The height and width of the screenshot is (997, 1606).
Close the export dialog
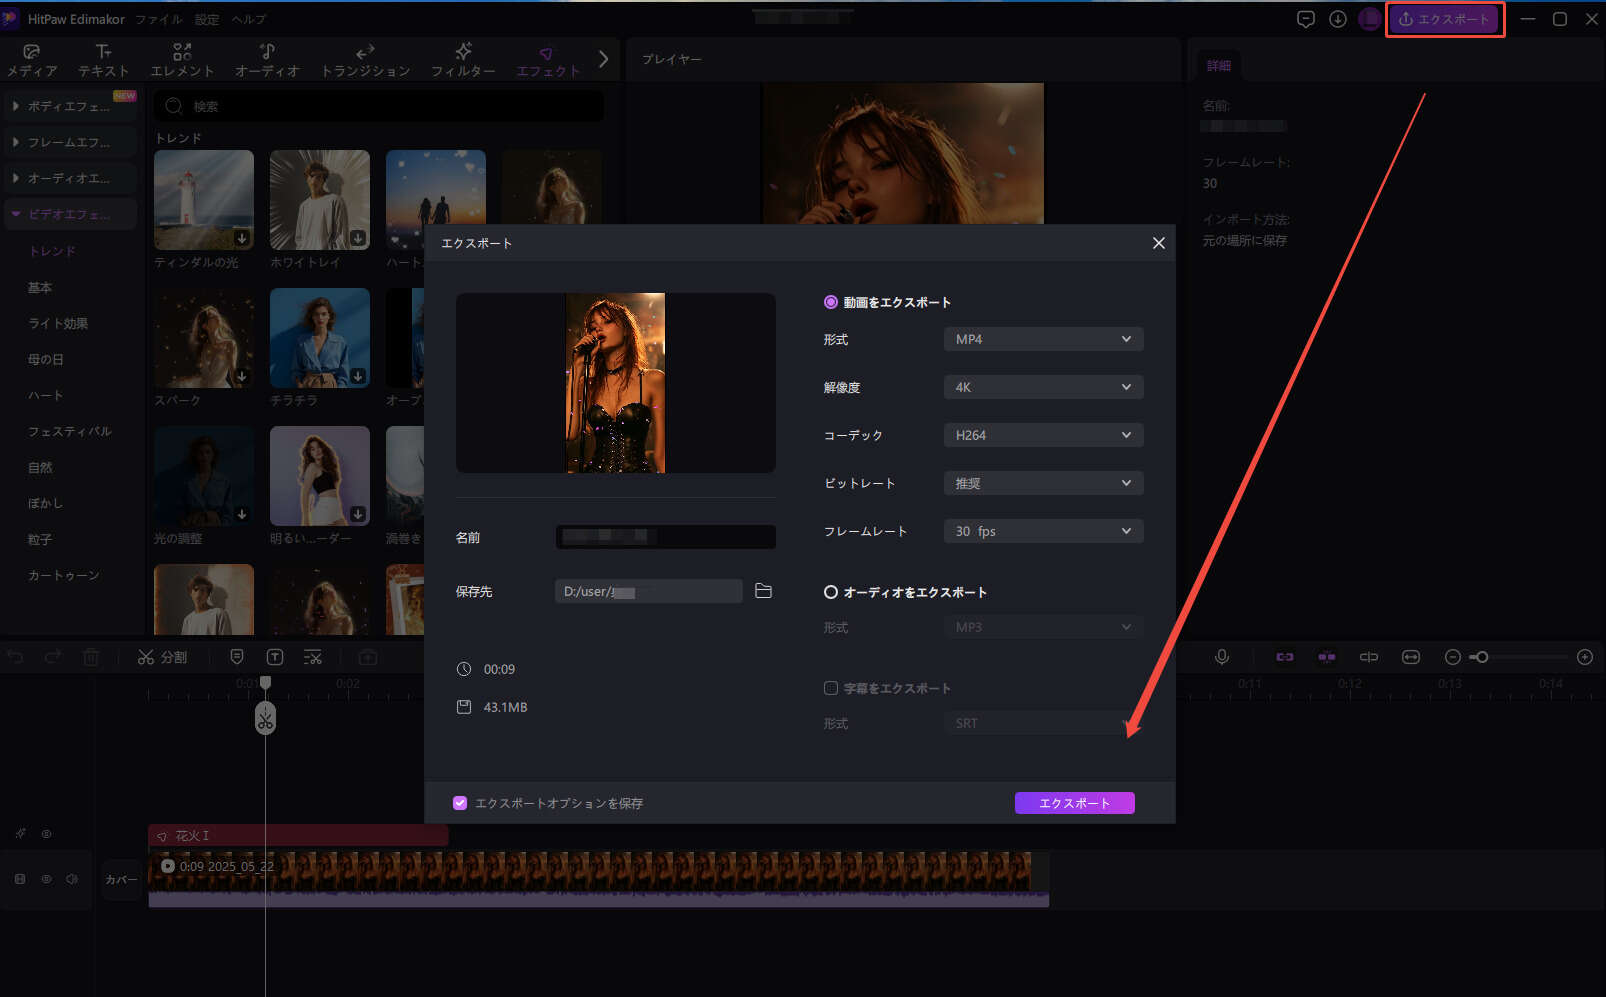click(x=1158, y=243)
